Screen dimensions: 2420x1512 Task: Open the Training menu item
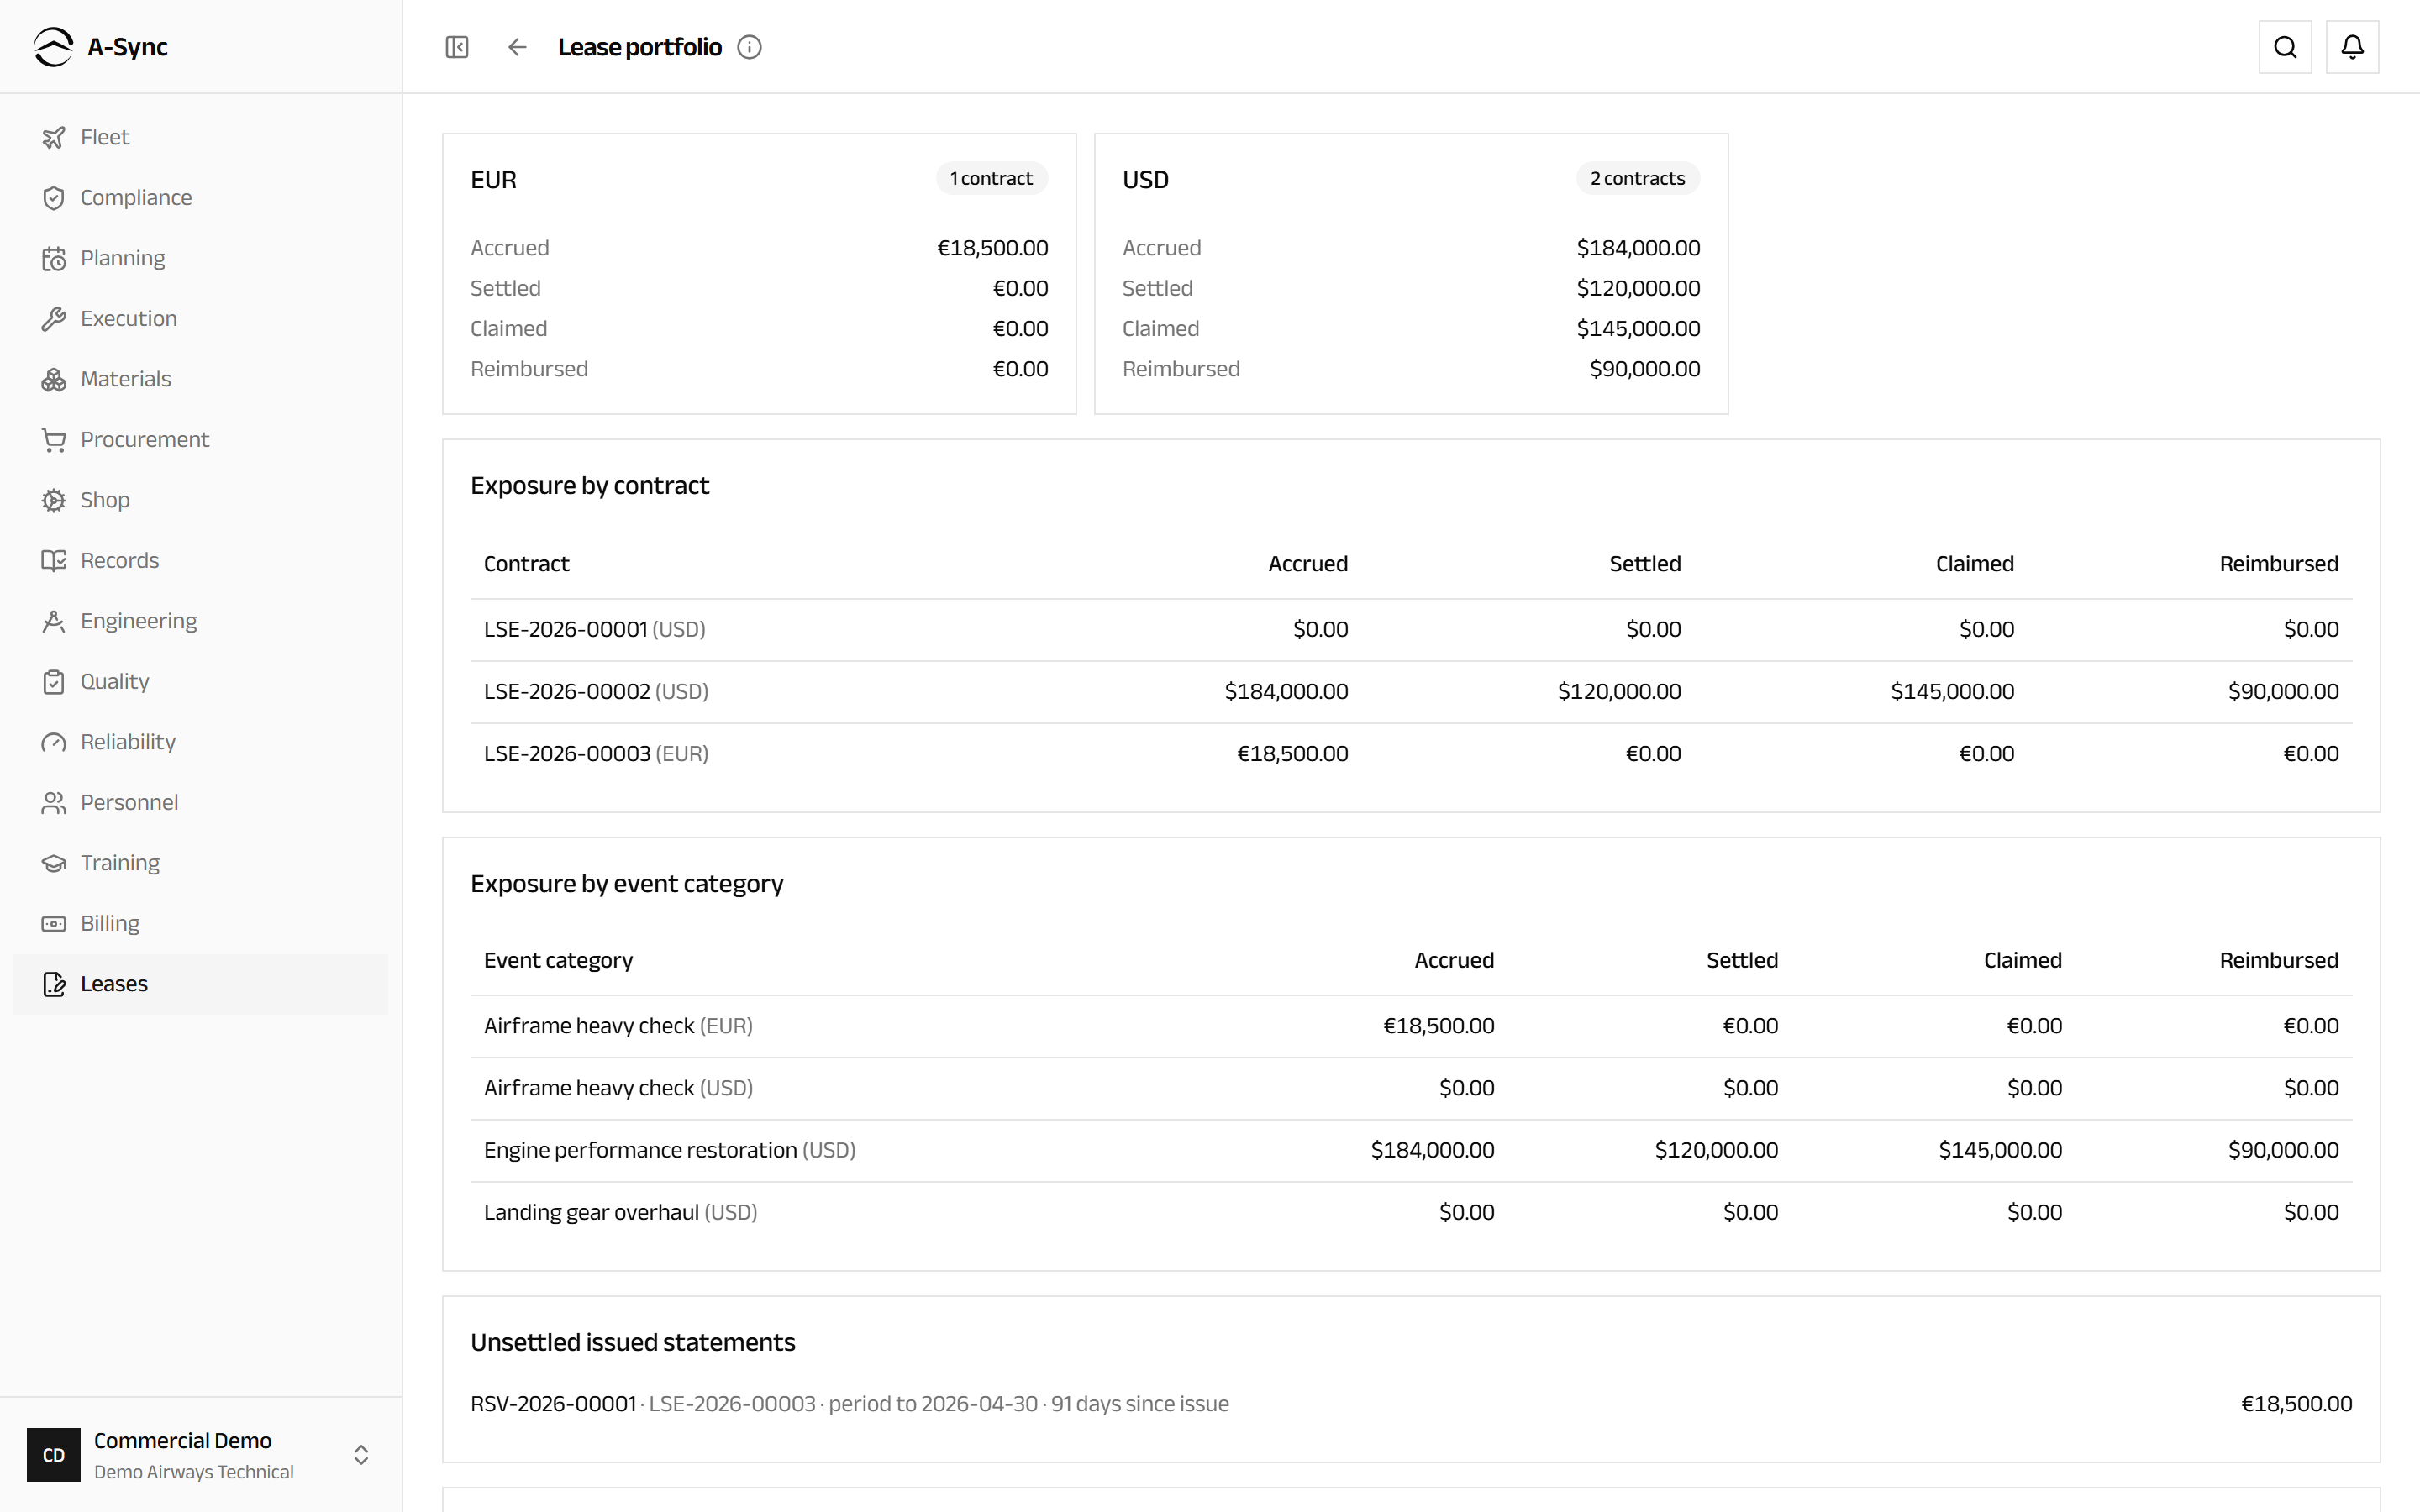tap(201, 863)
